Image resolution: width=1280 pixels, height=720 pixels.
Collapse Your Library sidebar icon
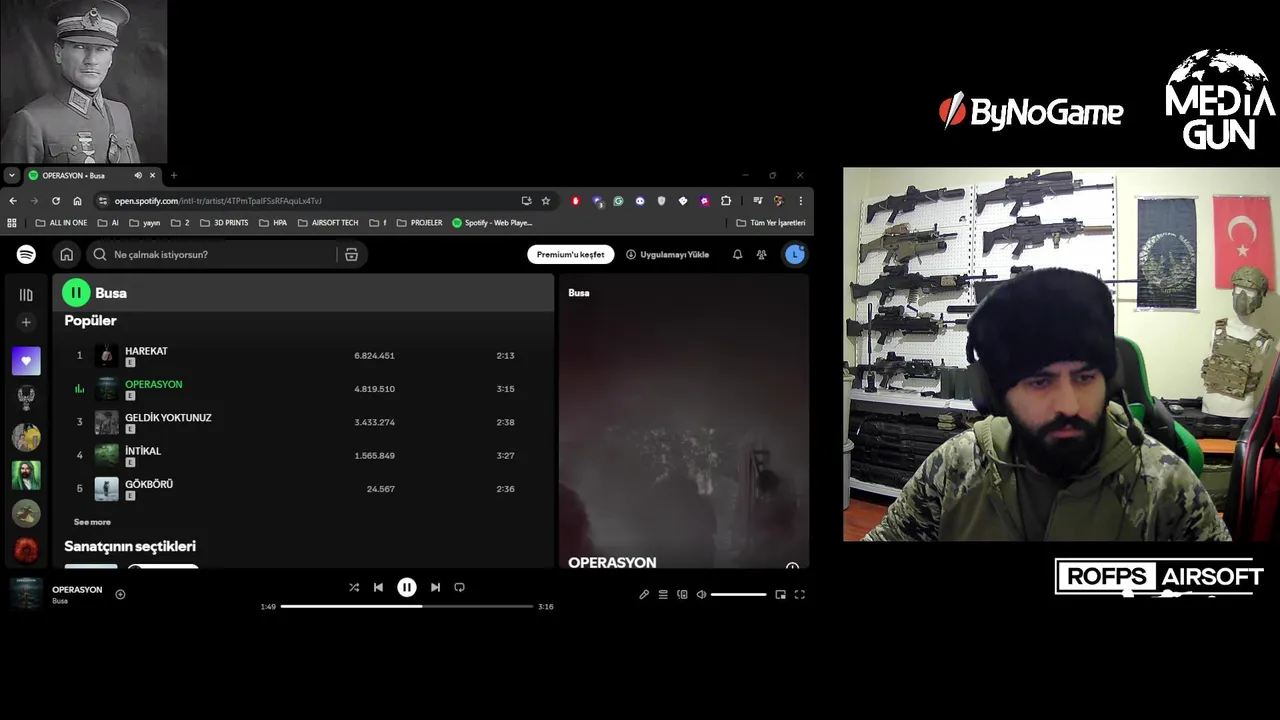(x=26, y=295)
